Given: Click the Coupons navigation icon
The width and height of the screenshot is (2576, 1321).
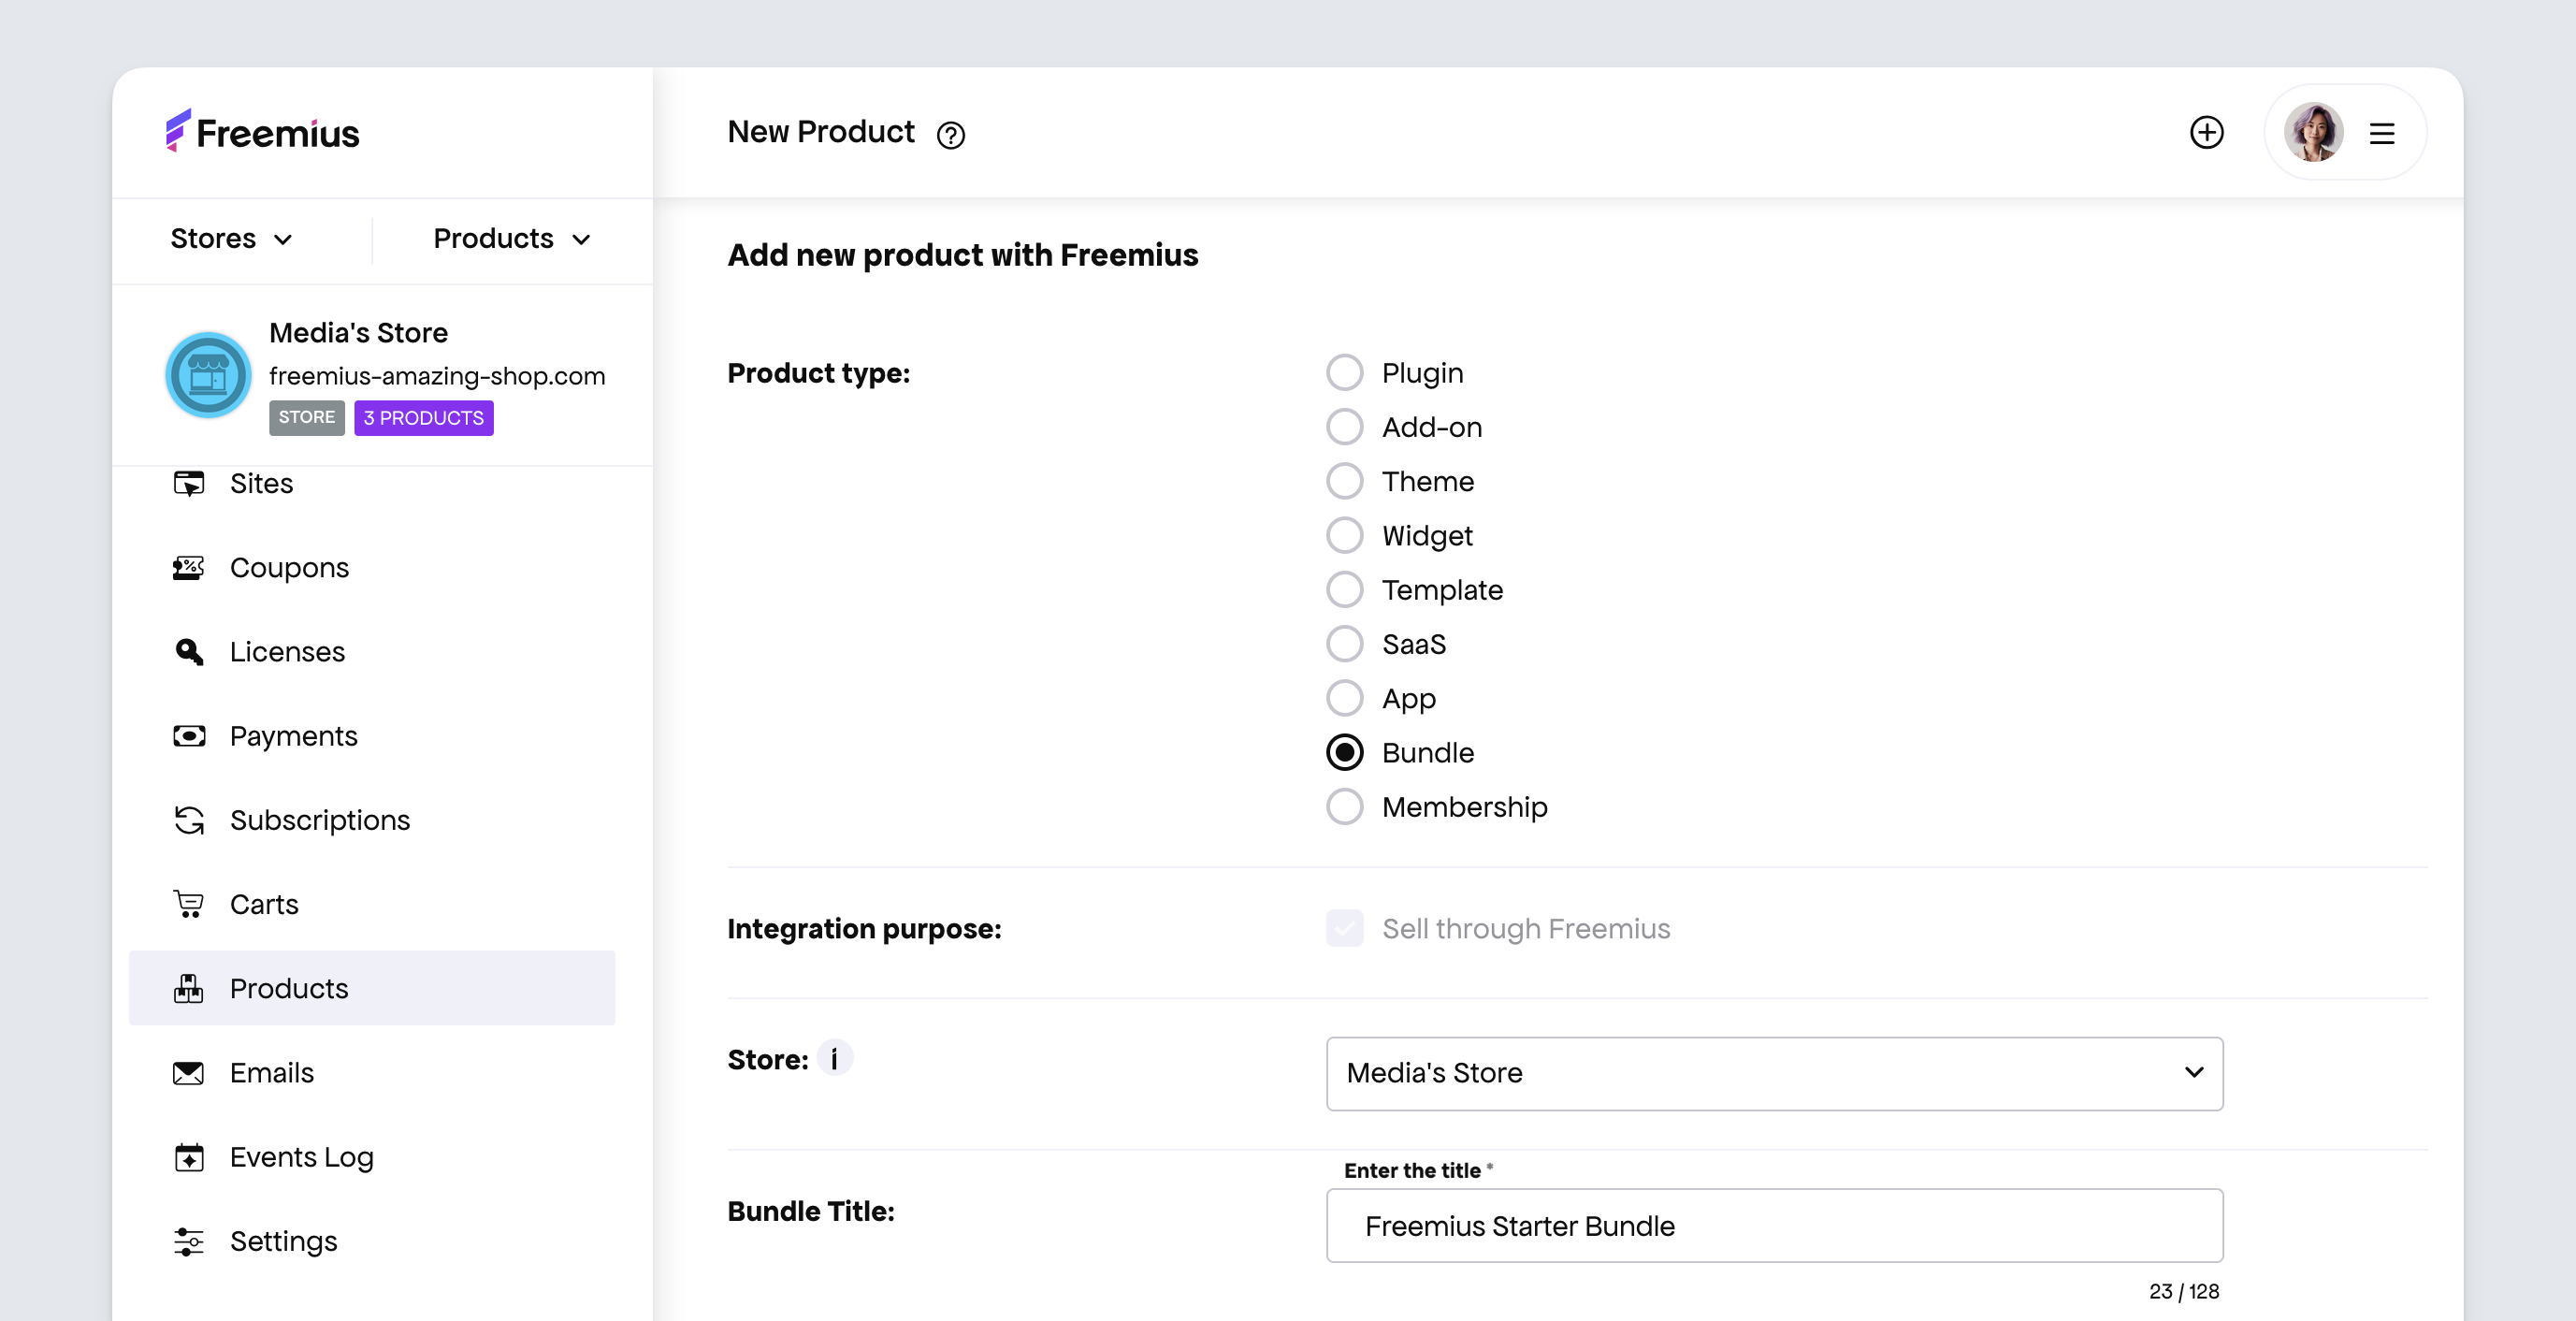Looking at the screenshot, I should pyautogui.click(x=189, y=566).
